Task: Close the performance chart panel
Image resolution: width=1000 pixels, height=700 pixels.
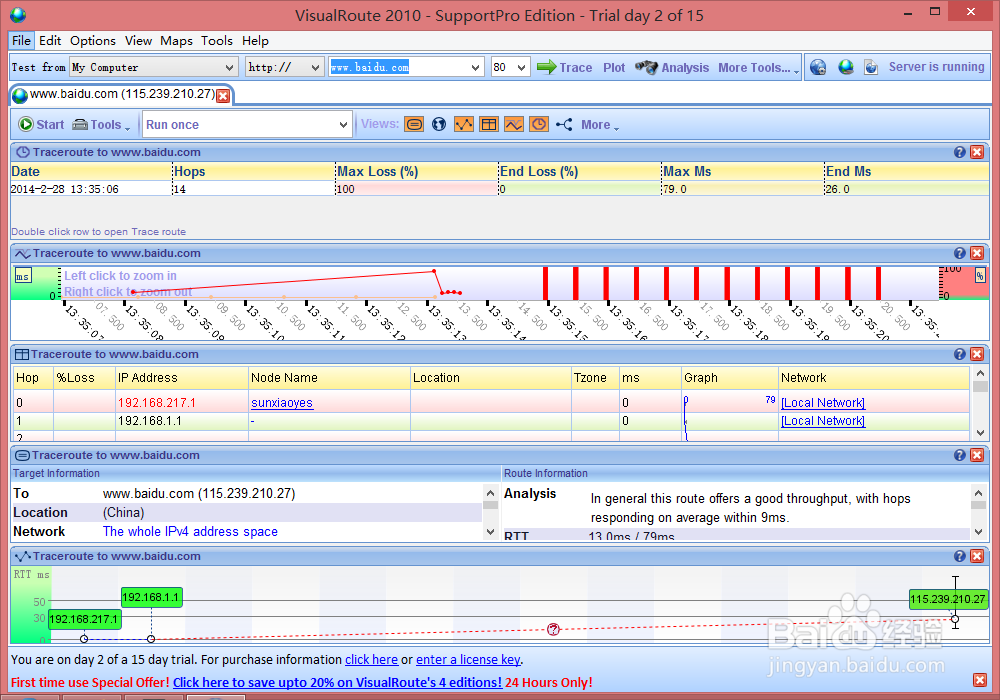Action: click(976, 253)
